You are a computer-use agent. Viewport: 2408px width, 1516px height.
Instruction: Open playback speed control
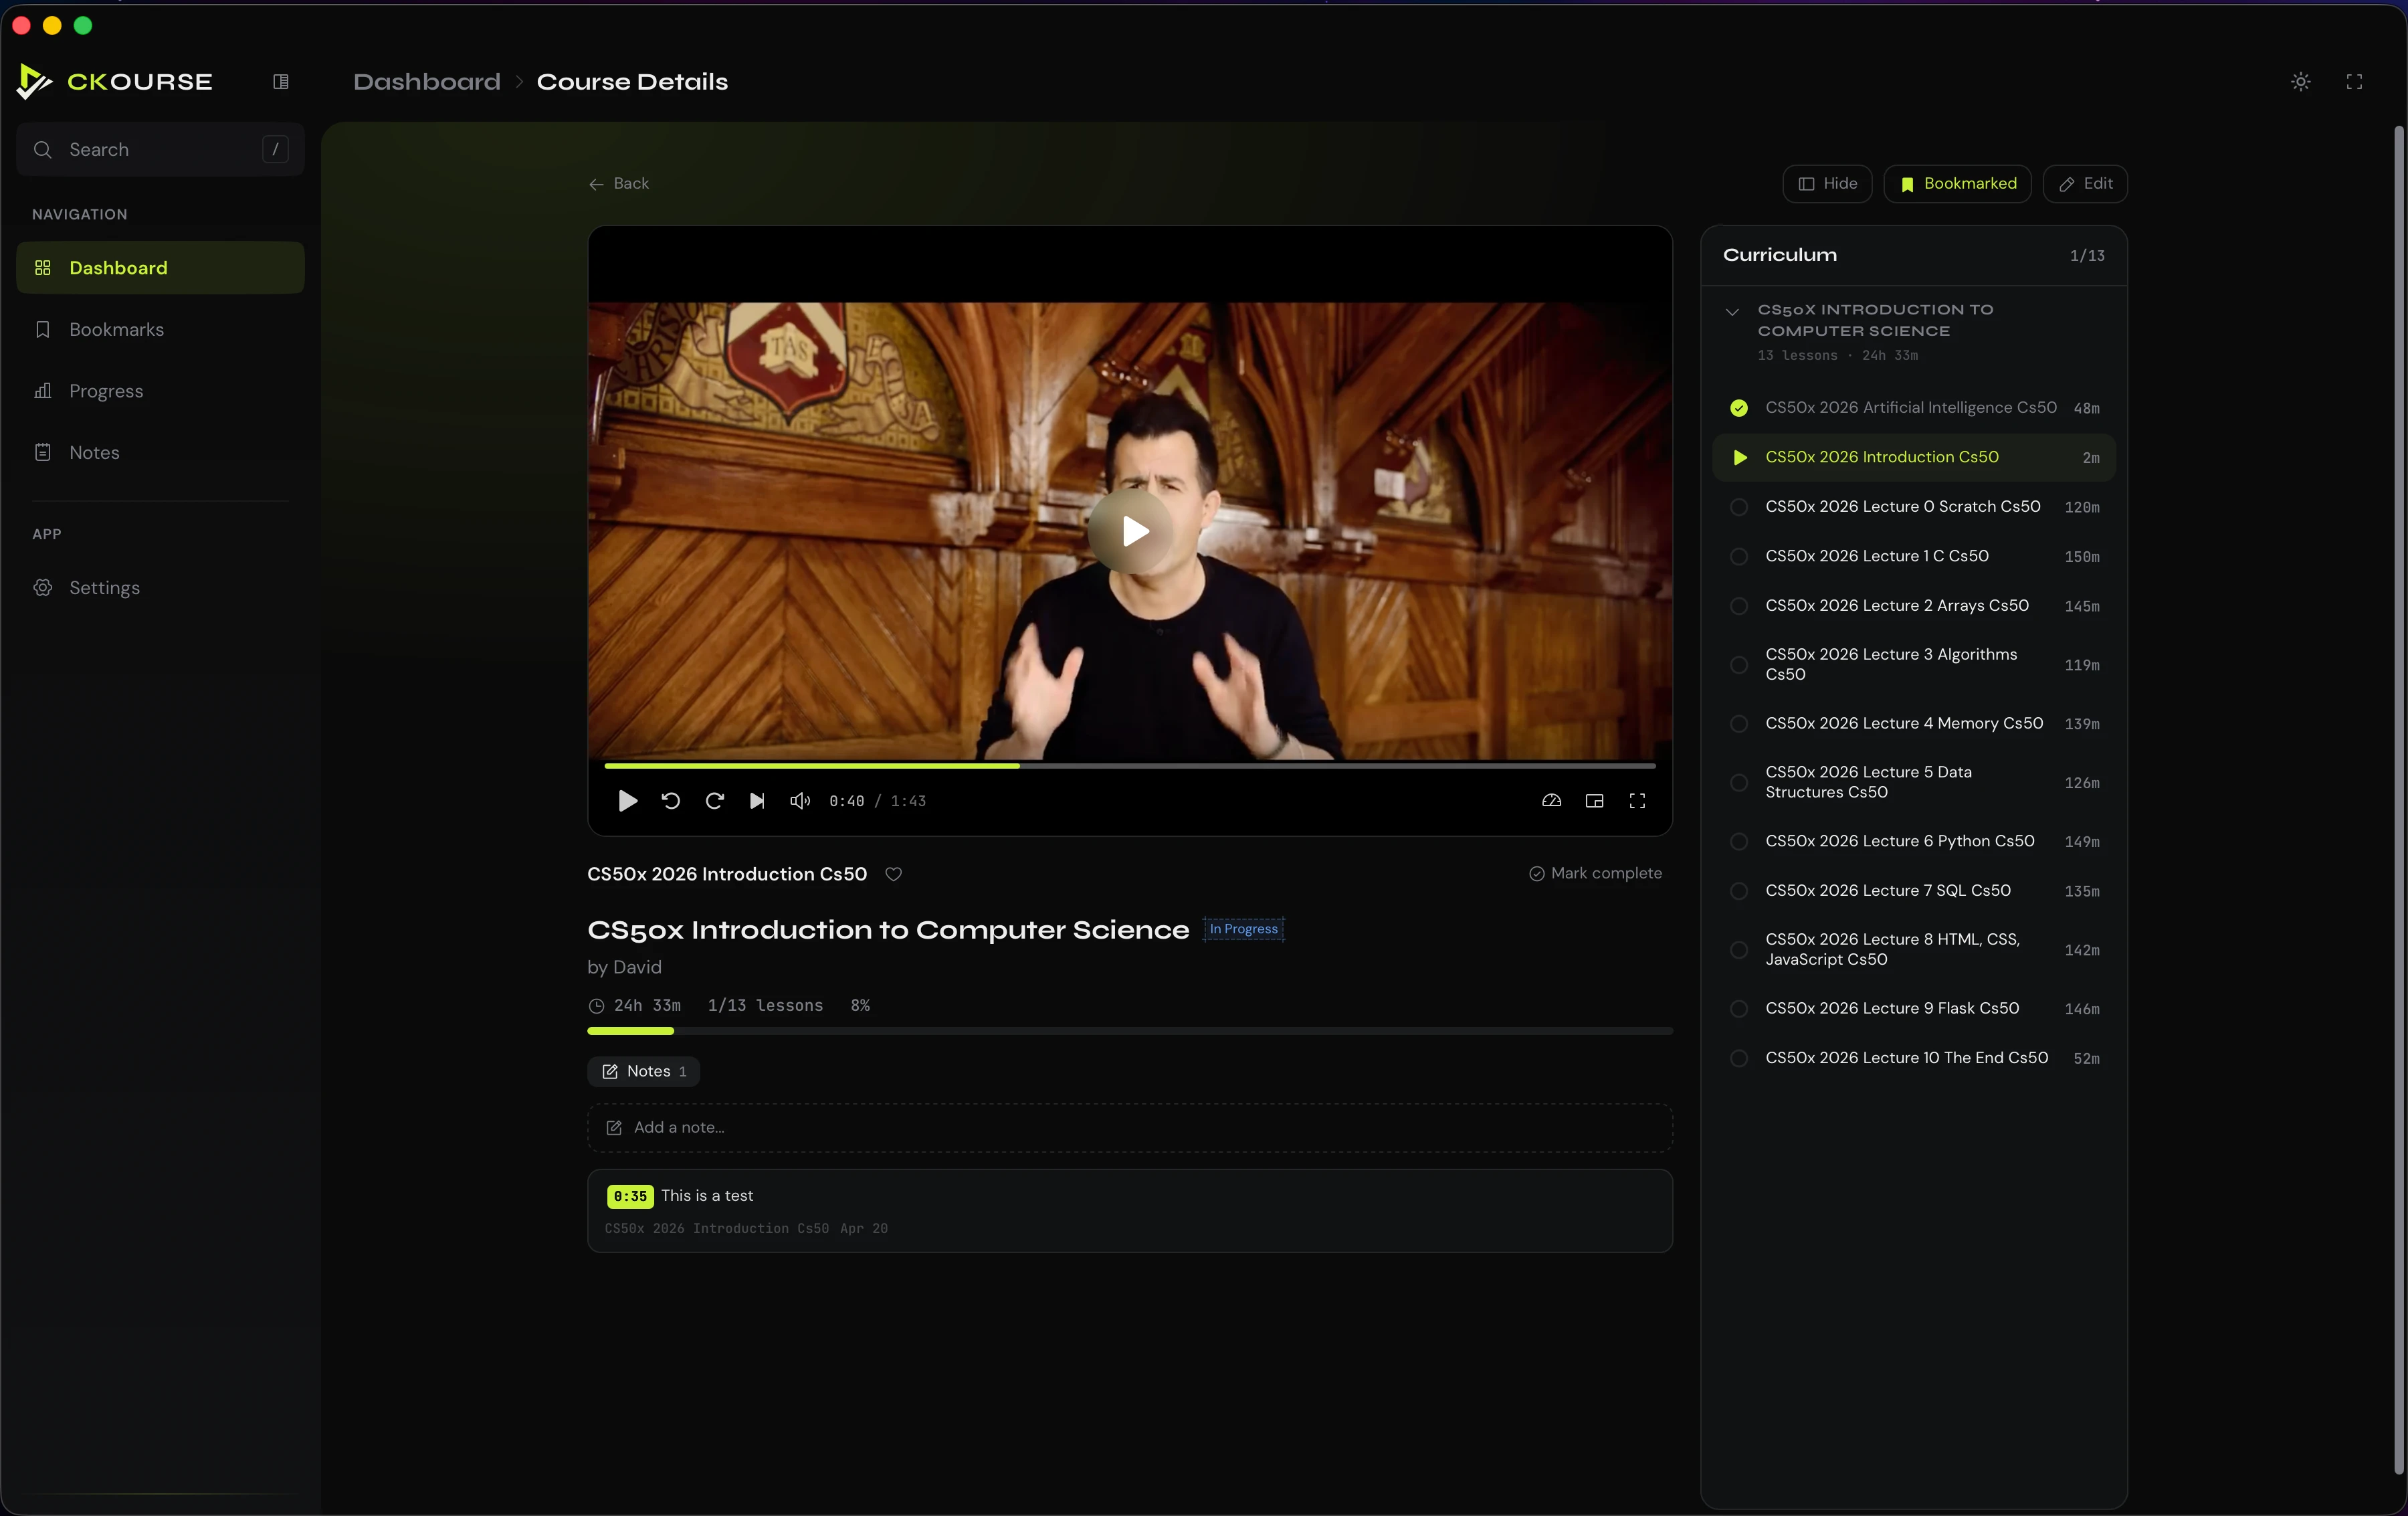click(x=1551, y=801)
